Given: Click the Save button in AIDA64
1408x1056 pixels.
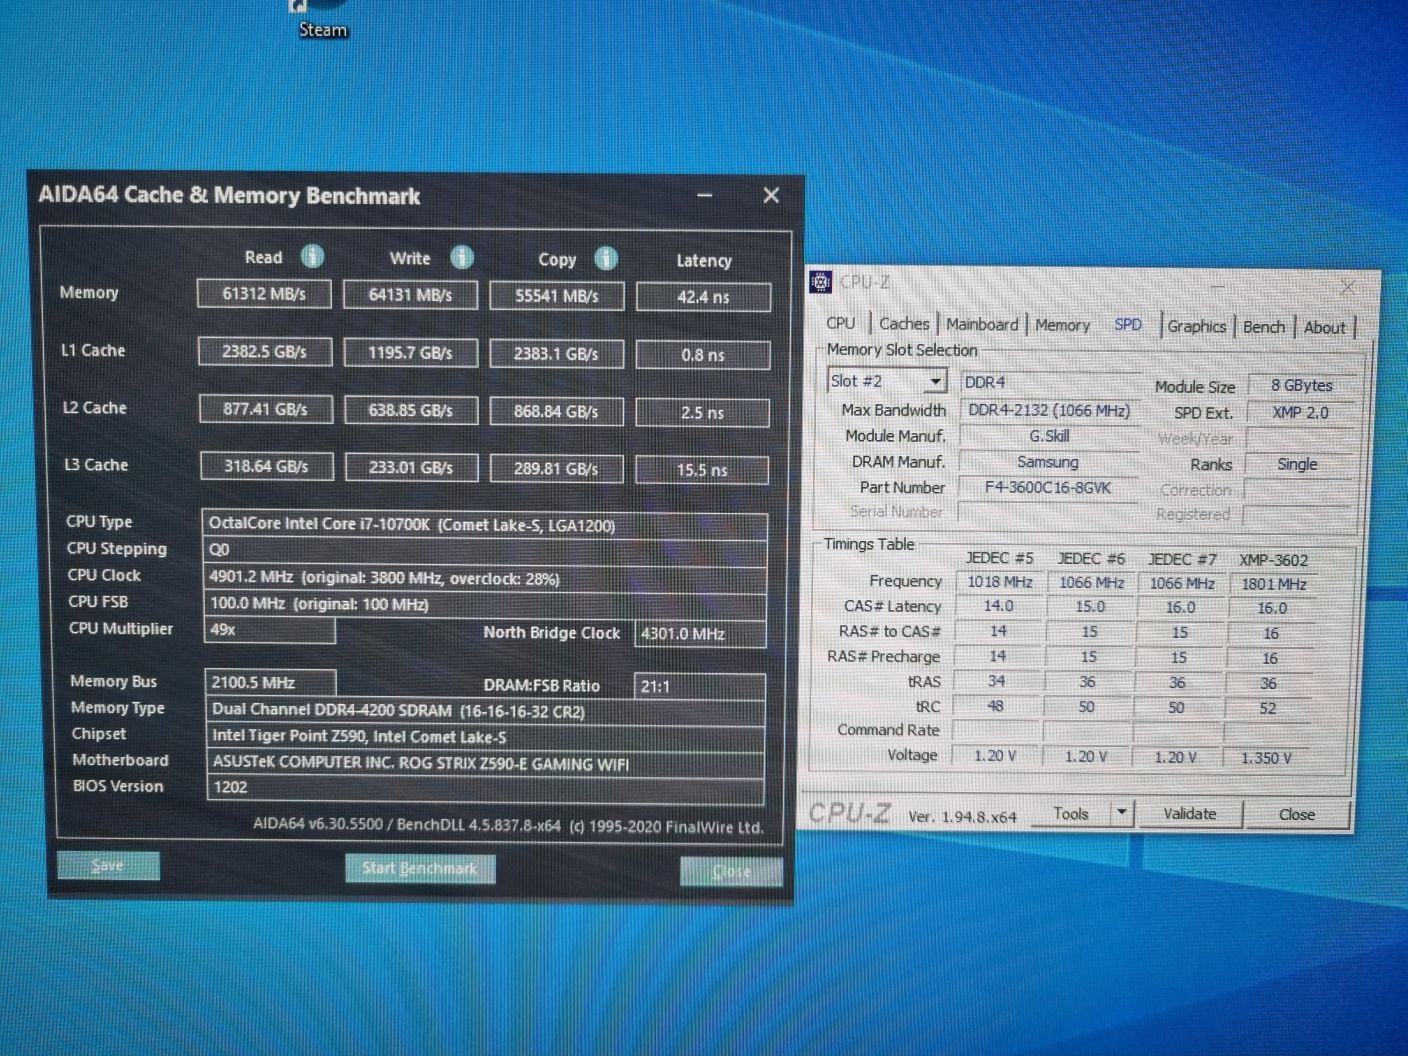Looking at the screenshot, I should click(108, 865).
